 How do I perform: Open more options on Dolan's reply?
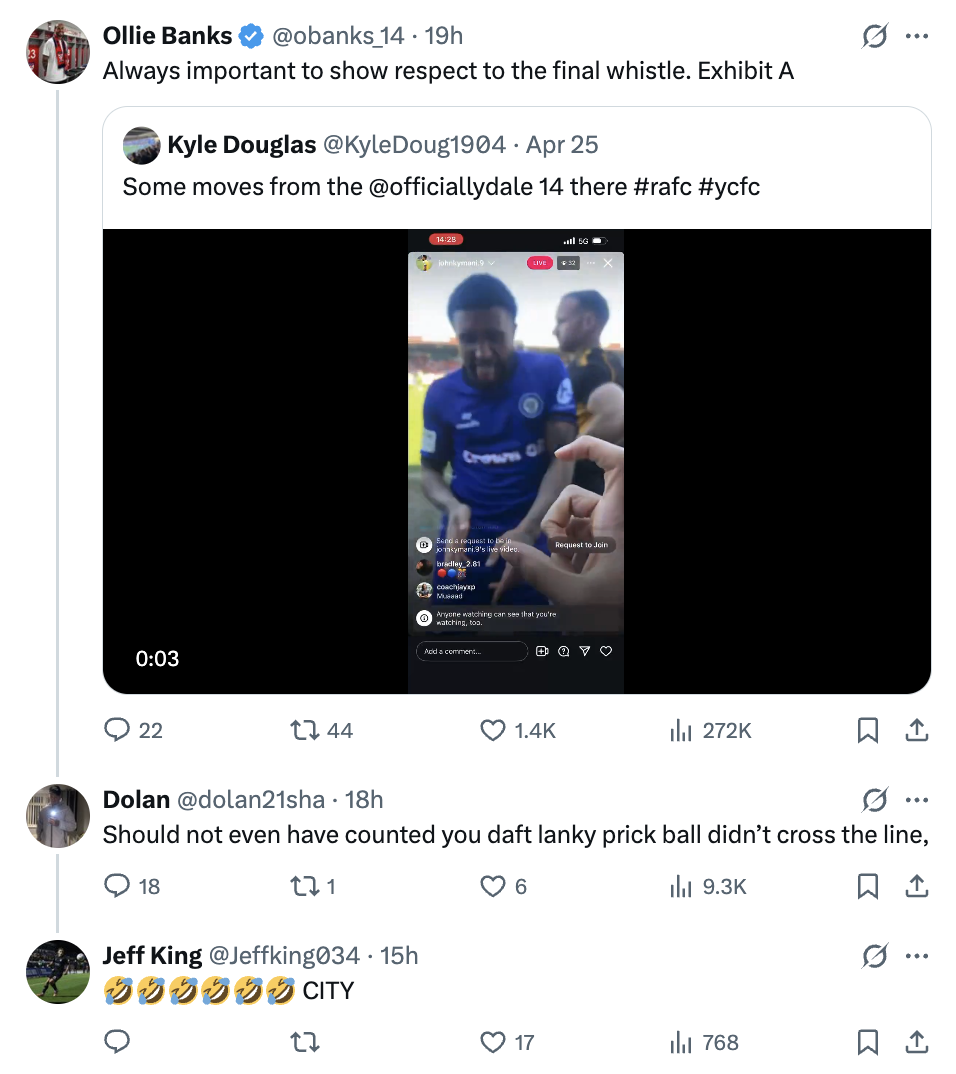[916, 800]
